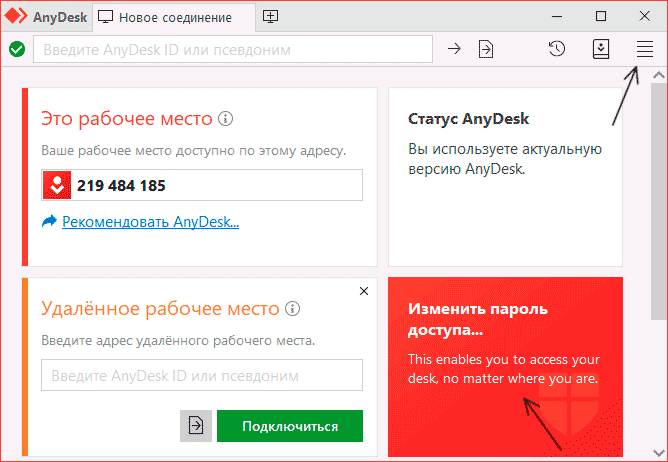Click the remote desk address input field
Viewport: 668px width, 462px height.
202,375
